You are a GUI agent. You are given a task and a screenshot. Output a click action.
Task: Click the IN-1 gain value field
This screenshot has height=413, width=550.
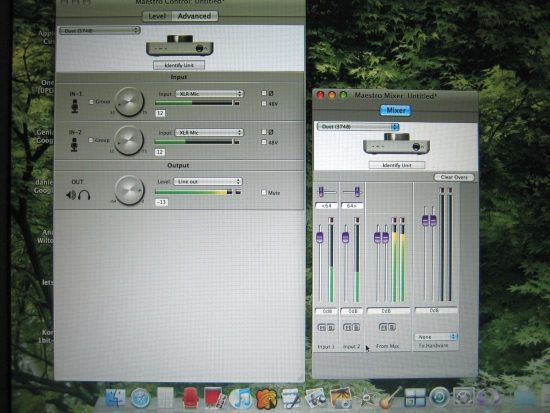point(160,113)
